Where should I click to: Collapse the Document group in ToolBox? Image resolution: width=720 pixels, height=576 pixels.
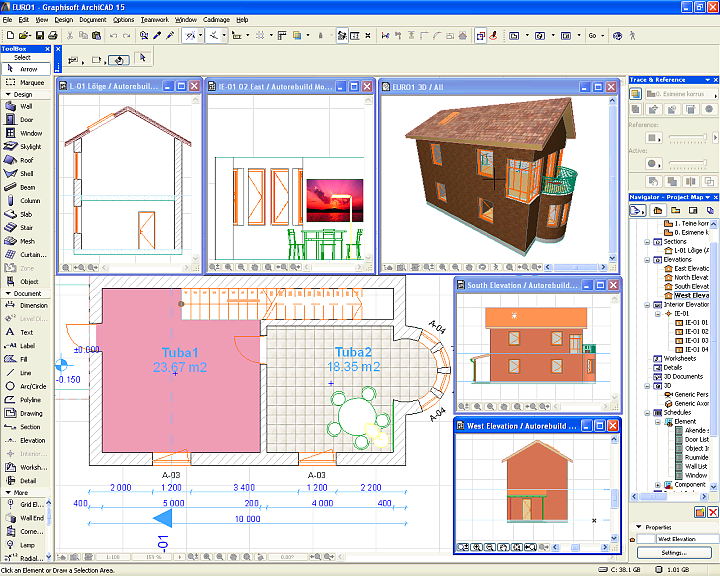pos(8,294)
